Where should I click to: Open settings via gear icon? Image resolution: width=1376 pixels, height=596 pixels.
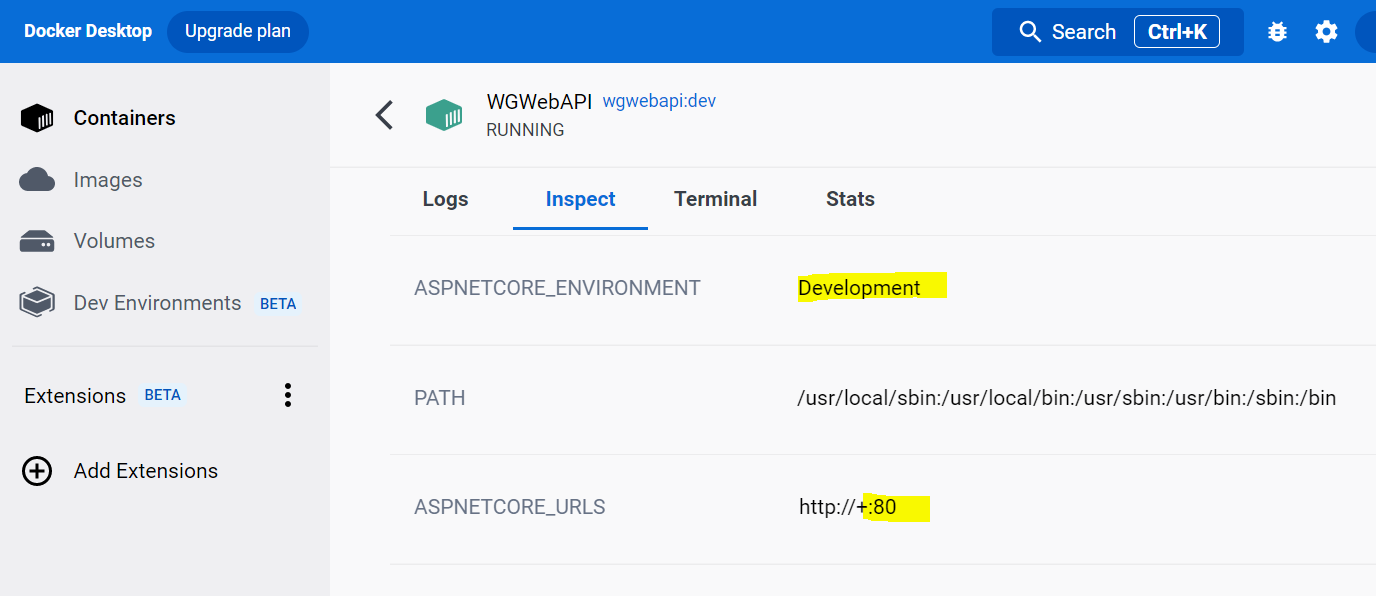(x=1326, y=32)
